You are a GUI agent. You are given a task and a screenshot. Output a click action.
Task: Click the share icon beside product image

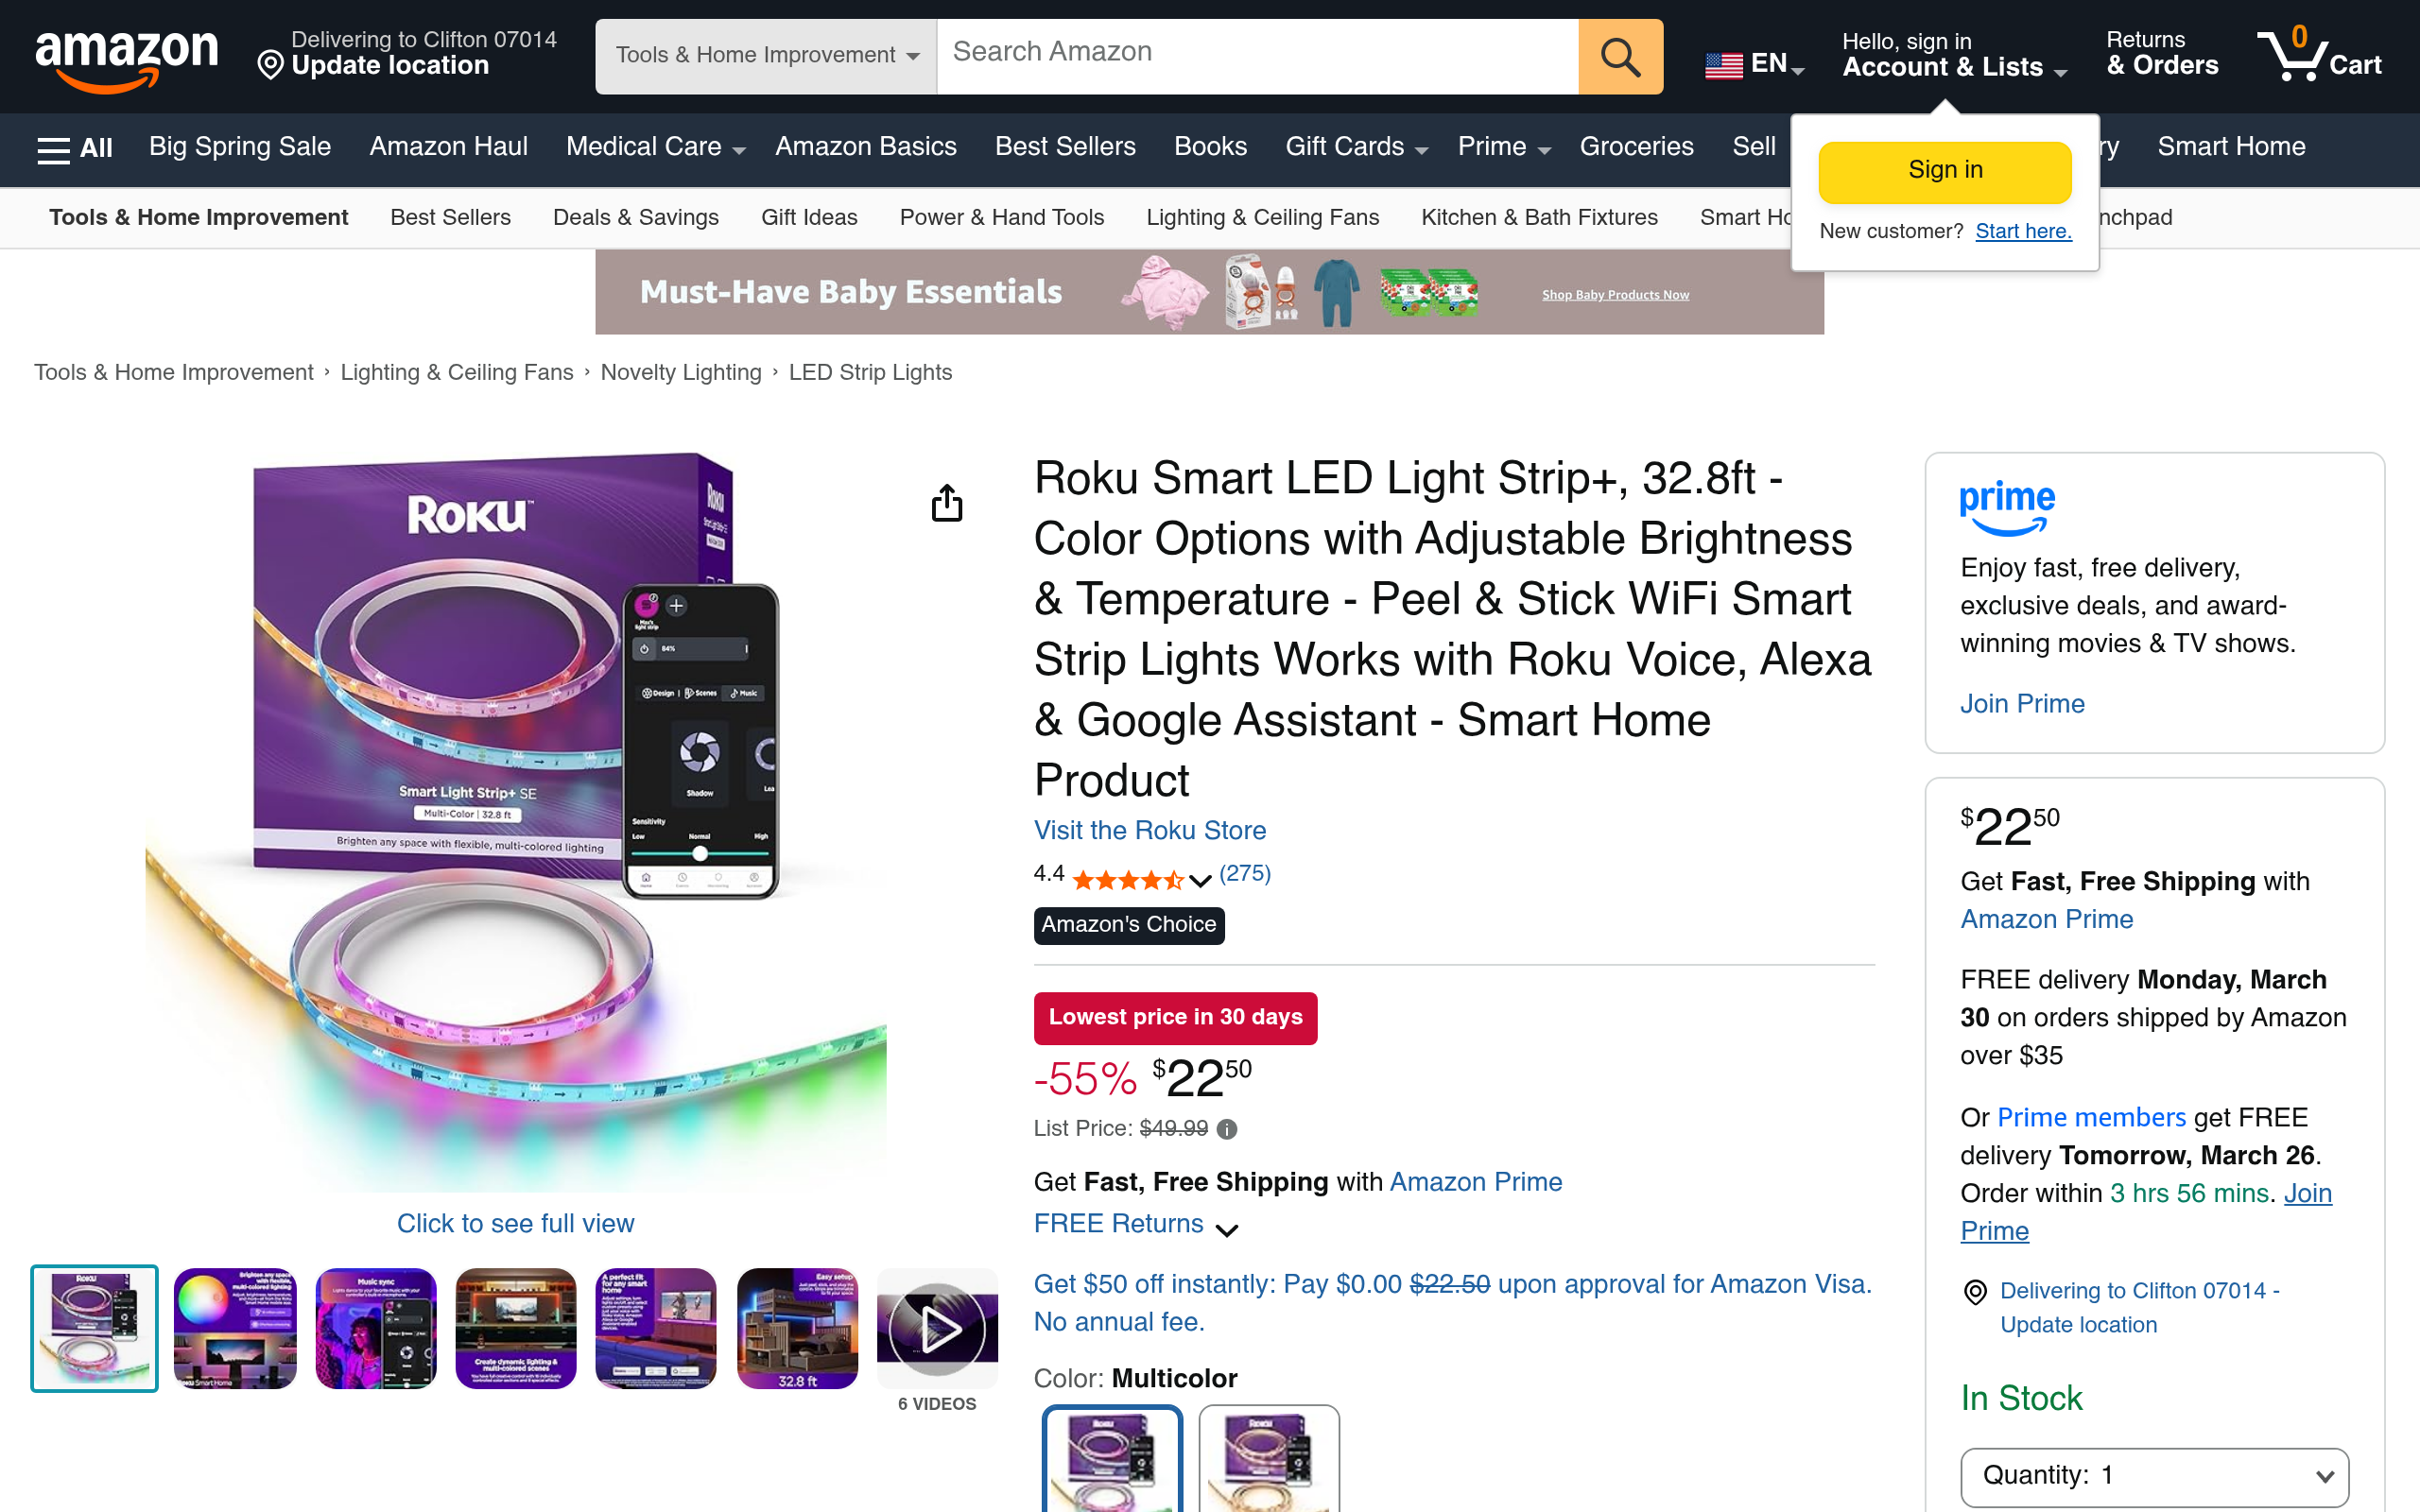pos(946,503)
